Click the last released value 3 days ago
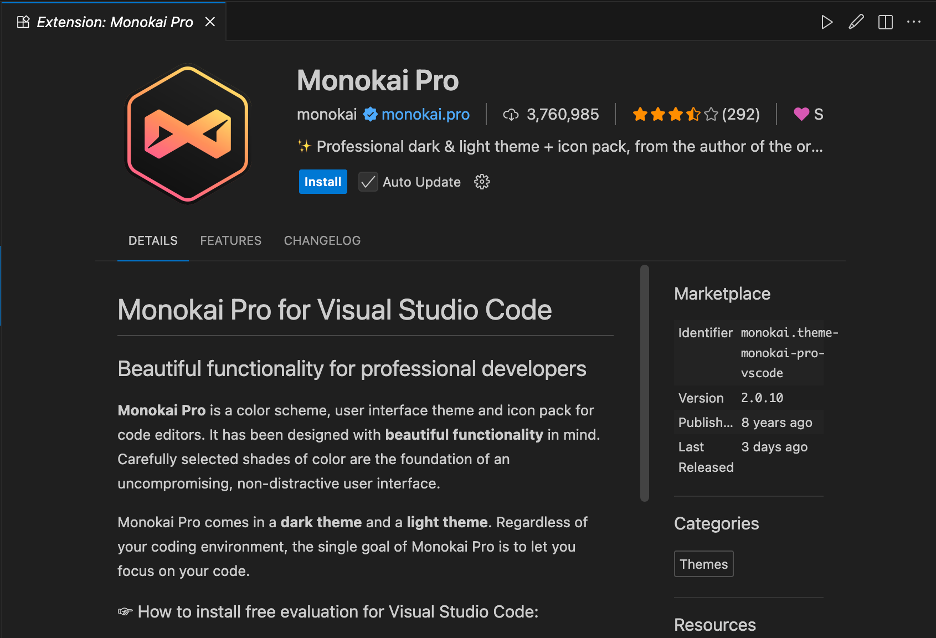 (774, 447)
